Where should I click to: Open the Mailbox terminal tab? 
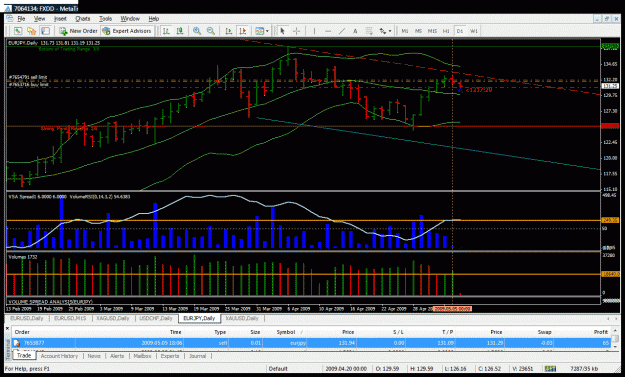pyautogui.click(x=142, y=356)
